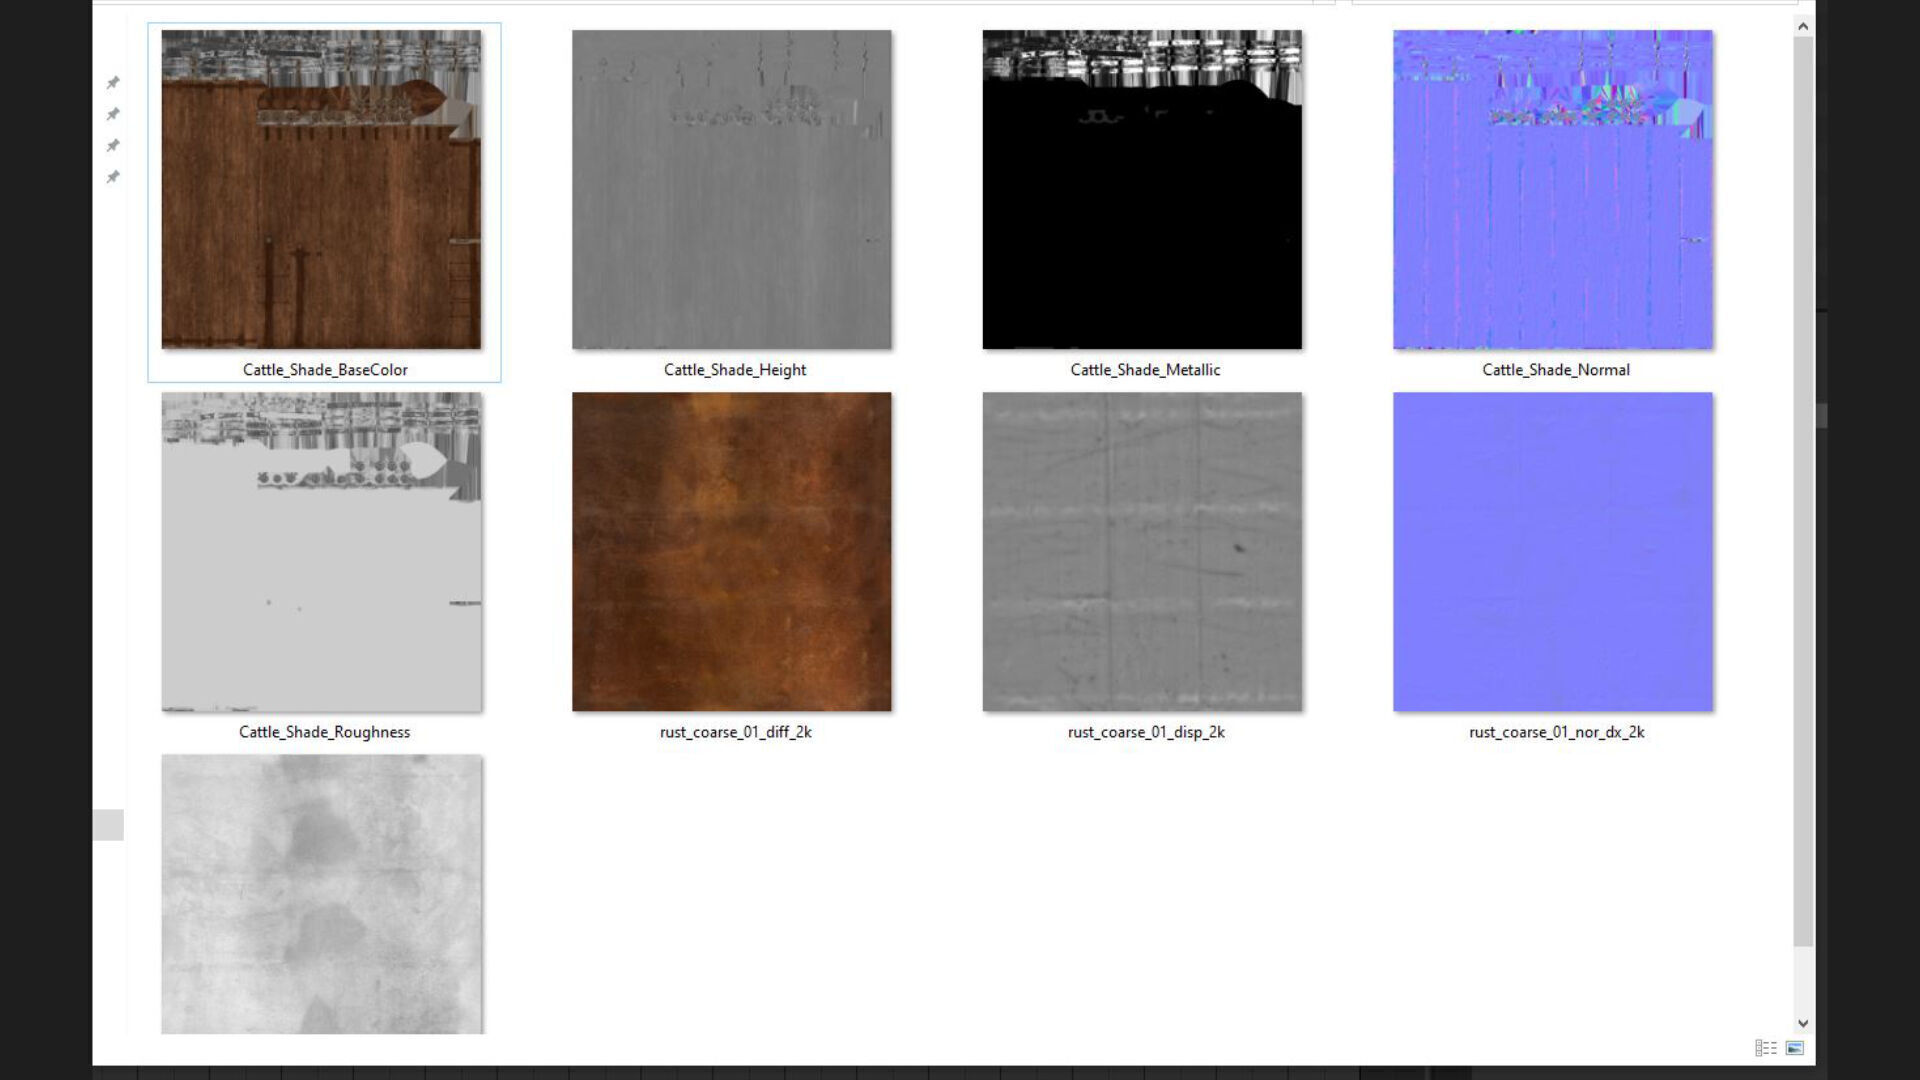
Task: Click the vertical scrollbar thumb
Action: click(x=1802, y=490)
